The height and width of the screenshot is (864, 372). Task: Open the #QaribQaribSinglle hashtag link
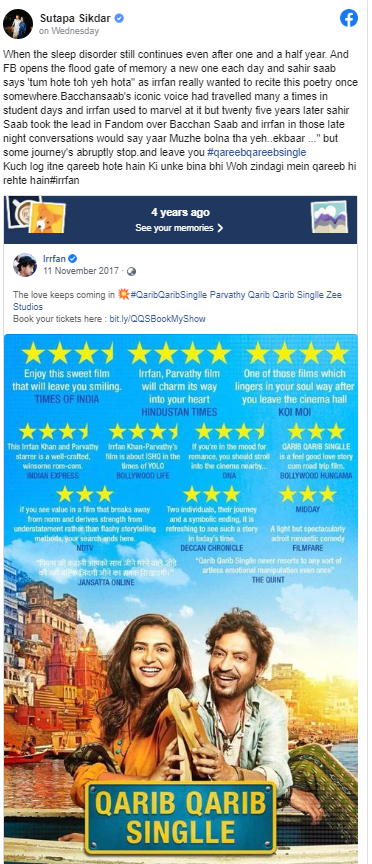pyautogui.click(x=169, y=295)
